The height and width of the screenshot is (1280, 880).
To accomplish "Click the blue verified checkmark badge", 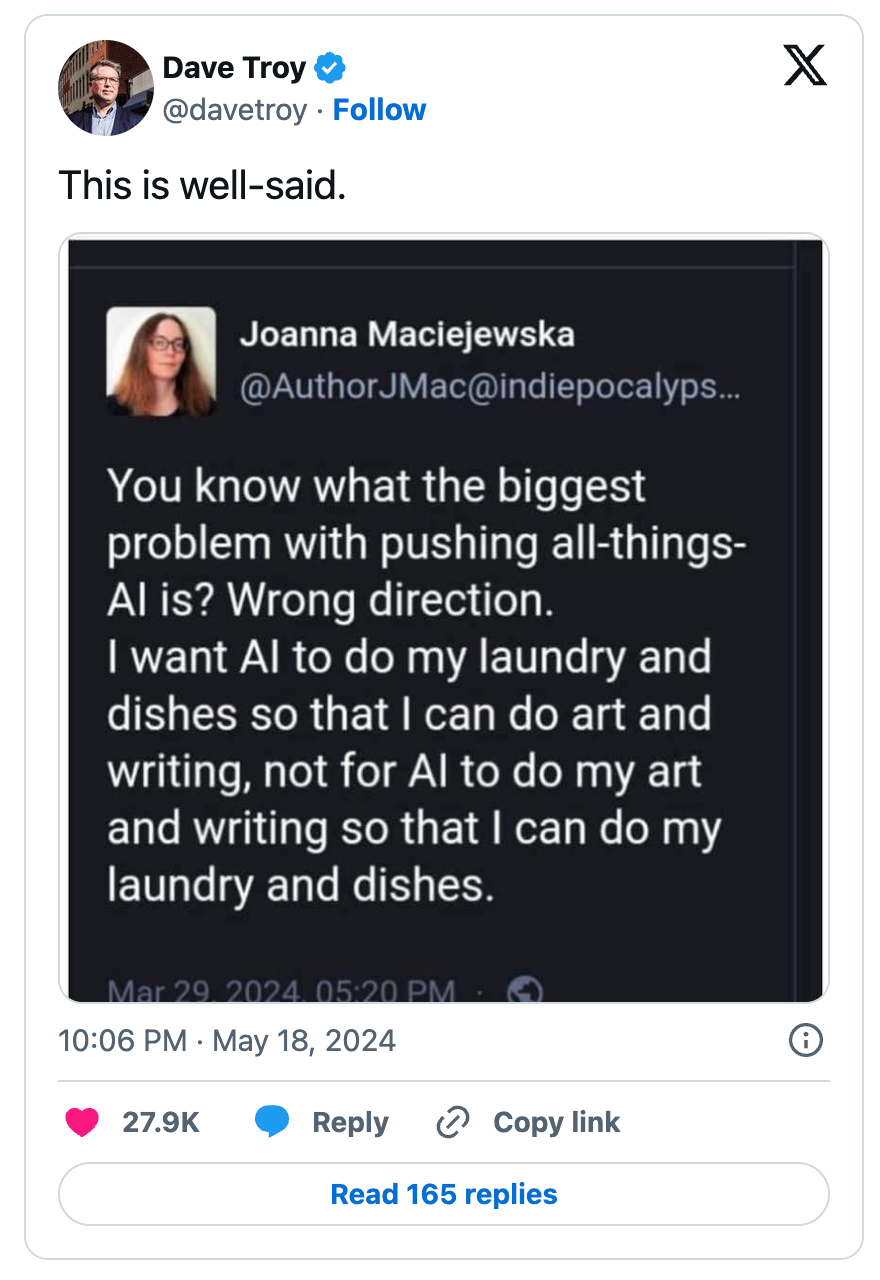I will click(x=330, y=68).
